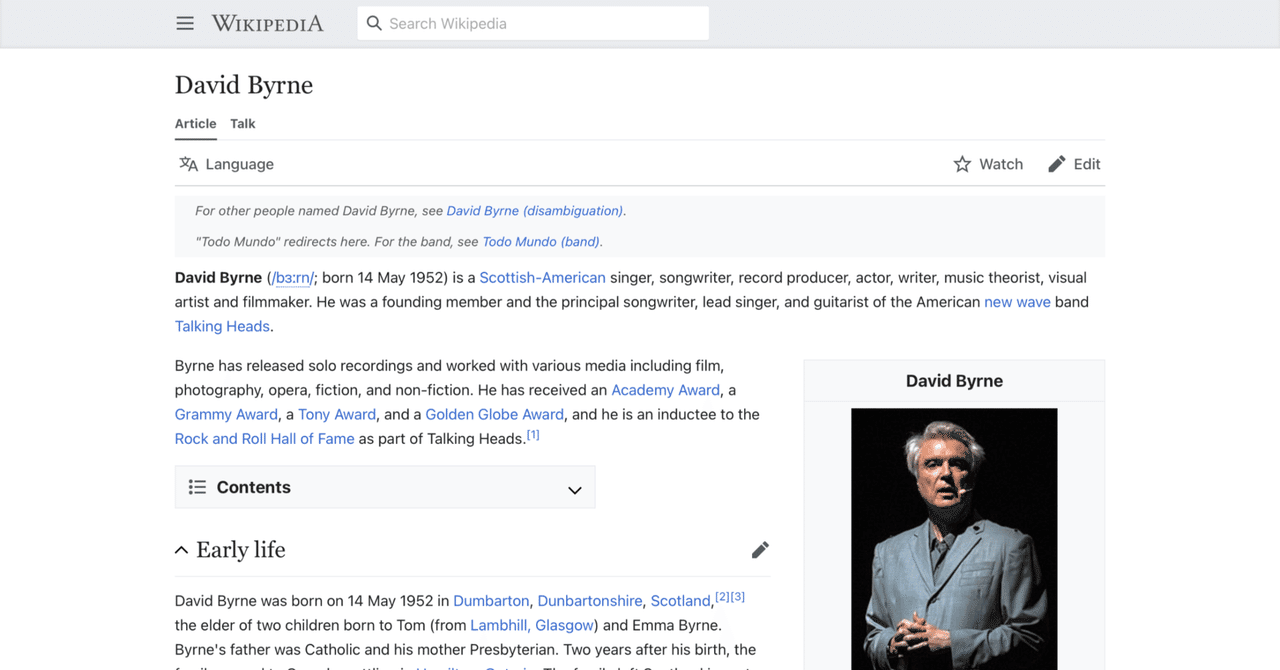This screenshot has width=1280, height=670.
Task: Click the Early life heading text
Action: (241, 550)
